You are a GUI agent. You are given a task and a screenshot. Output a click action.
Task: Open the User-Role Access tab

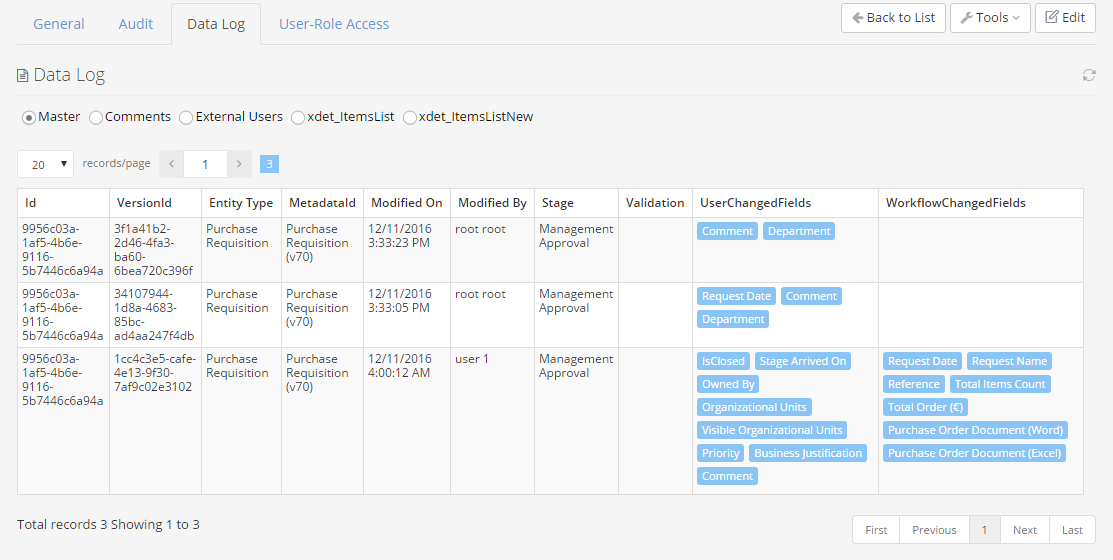coord(334,24)
